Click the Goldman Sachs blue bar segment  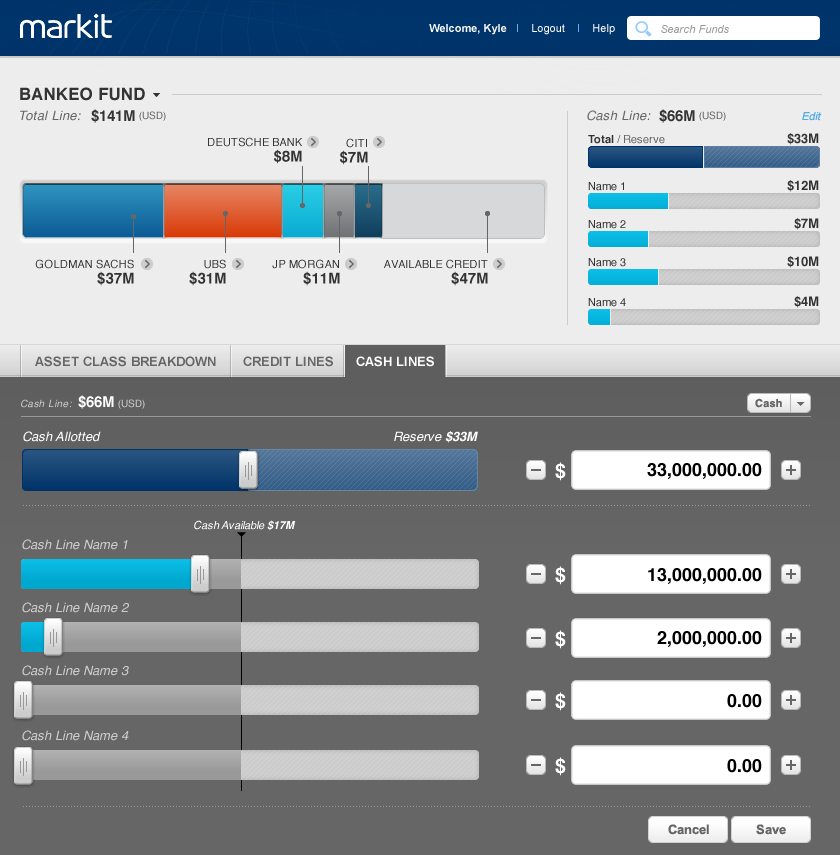(x=93, y=210)
